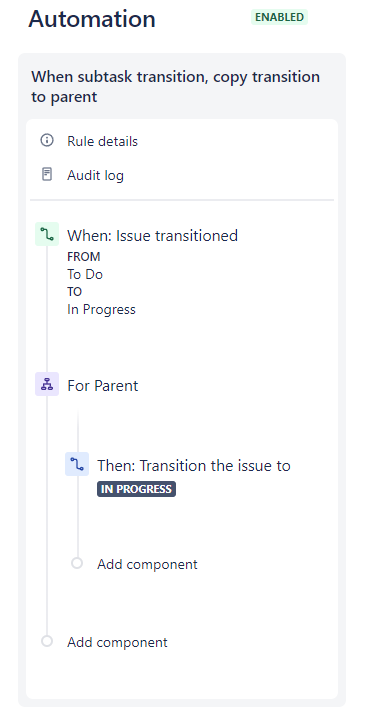This screenshot has width=378, height=722.
Task: Click the nested Add component text inside branch
Action: (147, 564)
